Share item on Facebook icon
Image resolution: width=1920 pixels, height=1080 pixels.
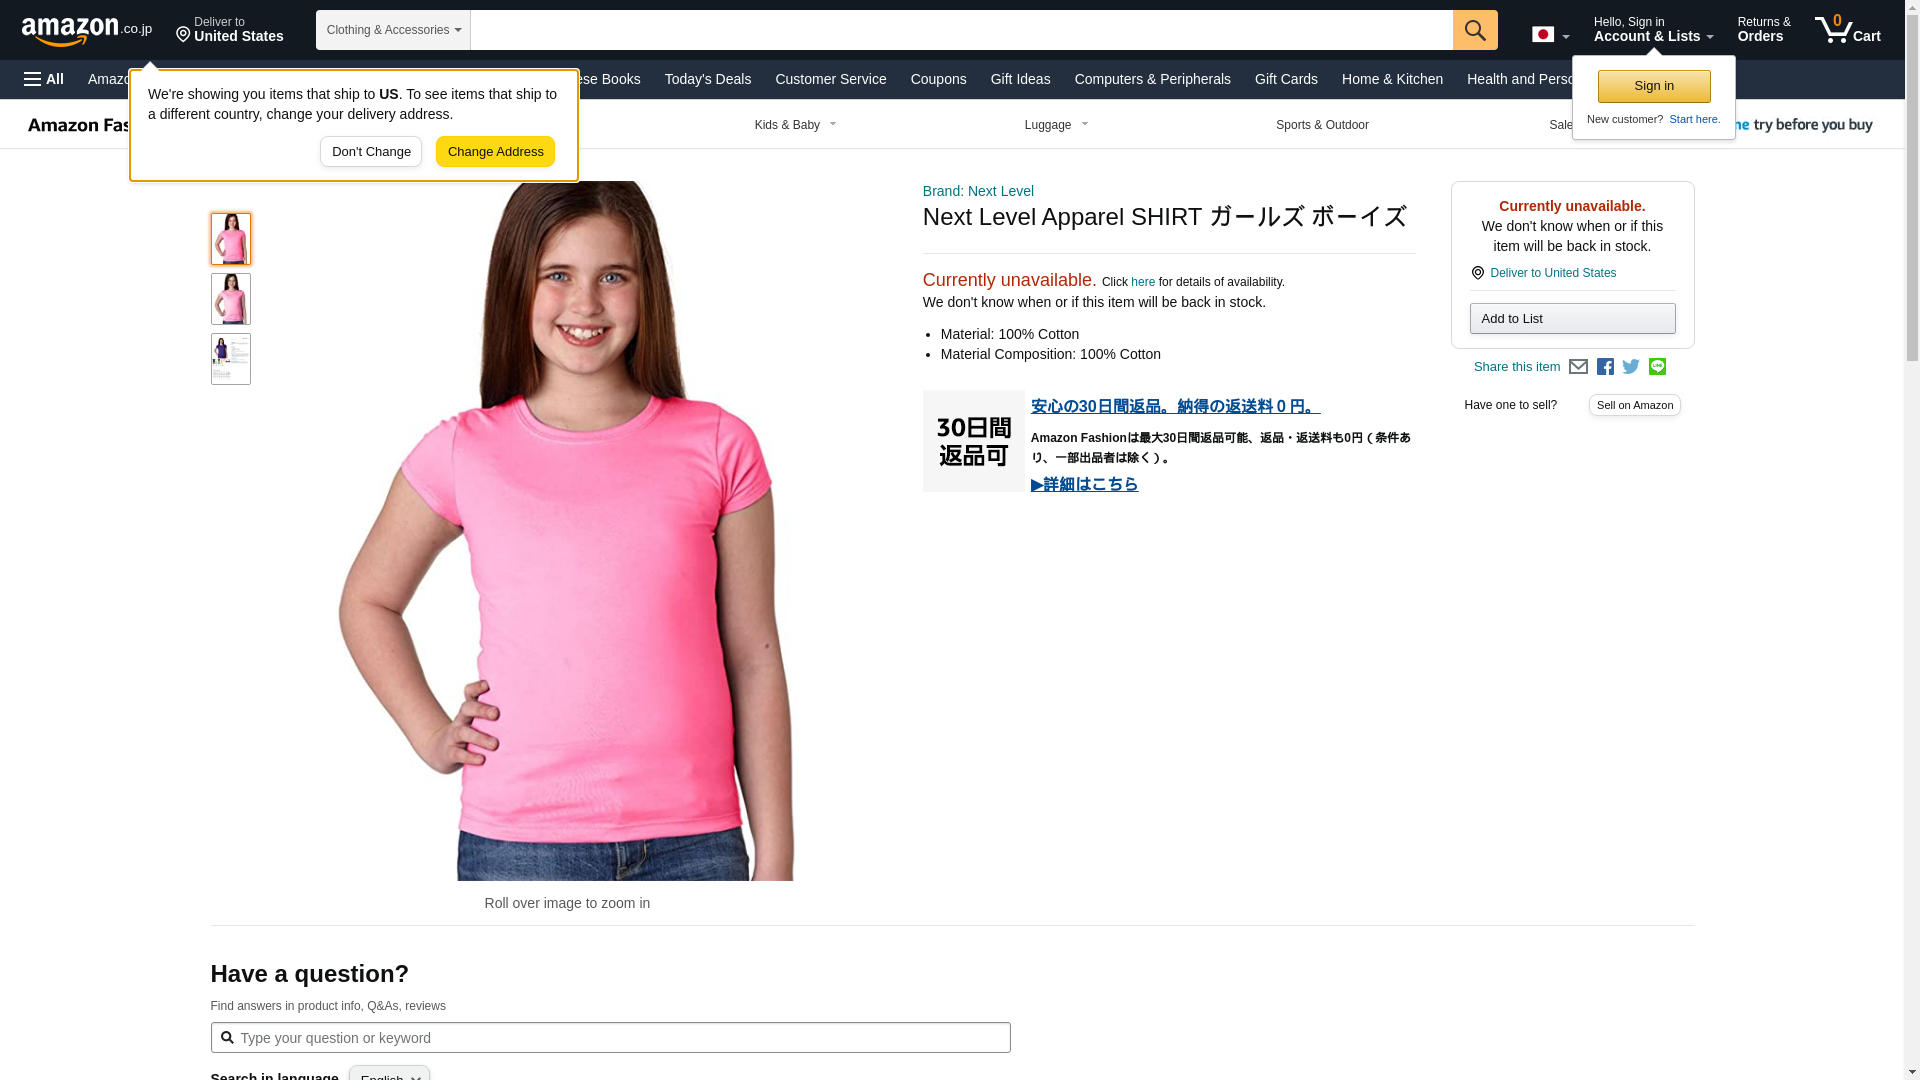(x=1605, y=367)
